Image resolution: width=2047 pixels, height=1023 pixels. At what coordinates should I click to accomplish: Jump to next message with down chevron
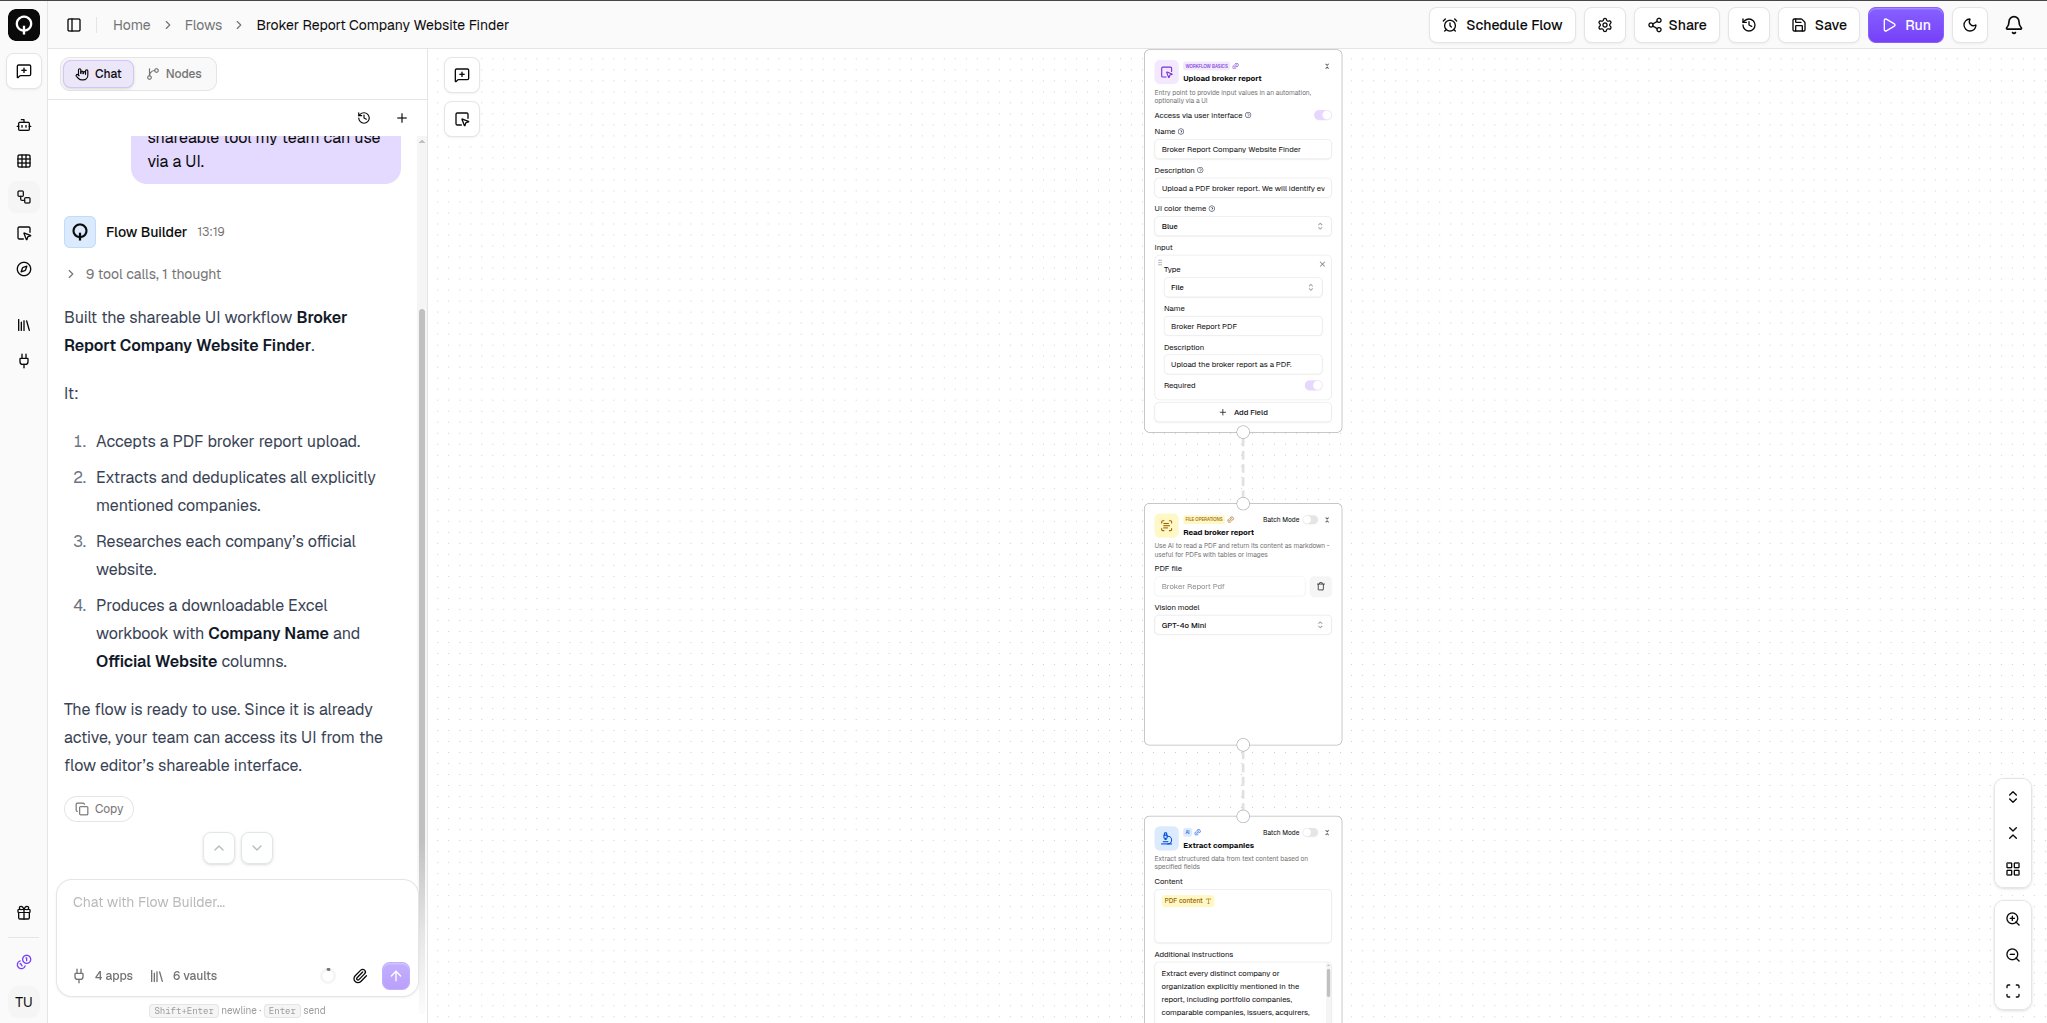[257, 848]
